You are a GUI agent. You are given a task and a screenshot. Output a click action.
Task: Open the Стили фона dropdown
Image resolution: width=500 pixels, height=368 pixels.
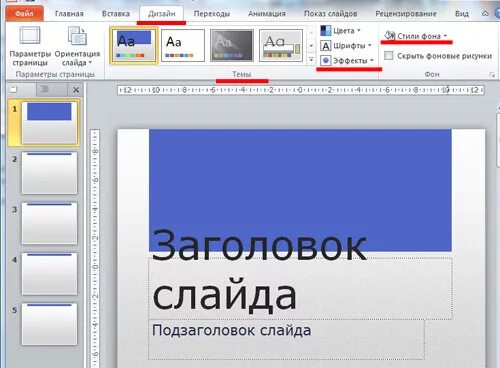(416, 36)
